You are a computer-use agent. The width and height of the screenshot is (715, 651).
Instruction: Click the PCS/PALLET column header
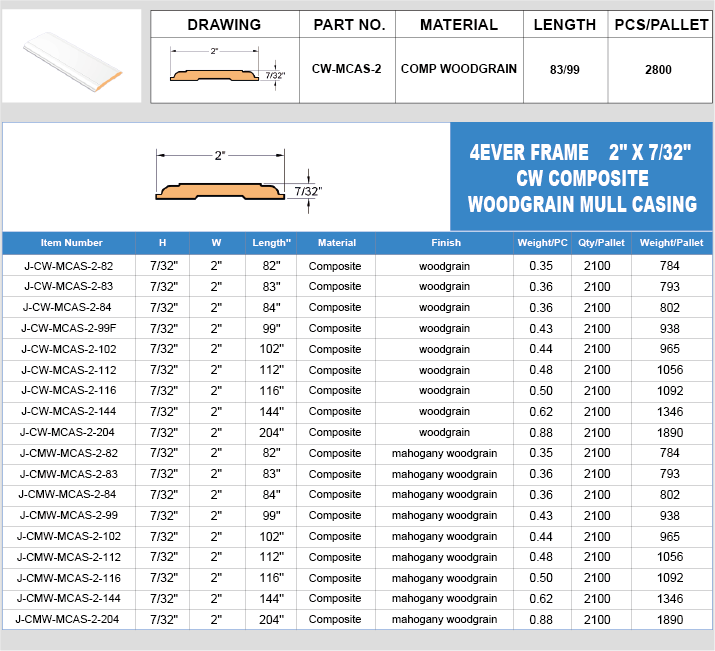pyautogui.click(x=661, y=25)
